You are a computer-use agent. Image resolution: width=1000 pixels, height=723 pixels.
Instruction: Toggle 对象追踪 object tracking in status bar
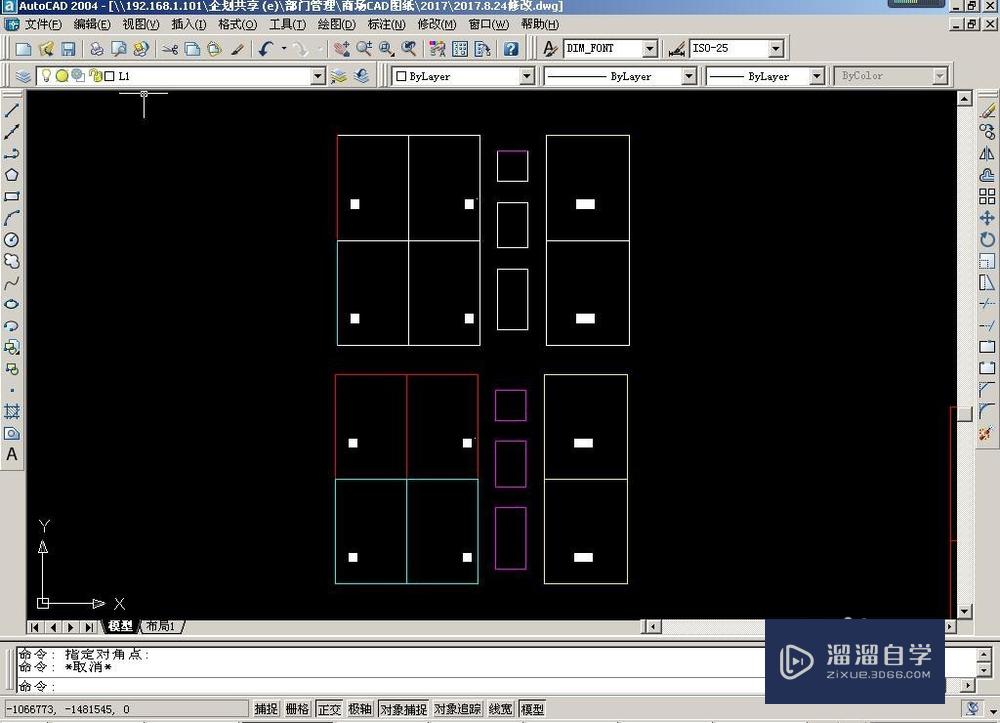click(x=457, y=709)
